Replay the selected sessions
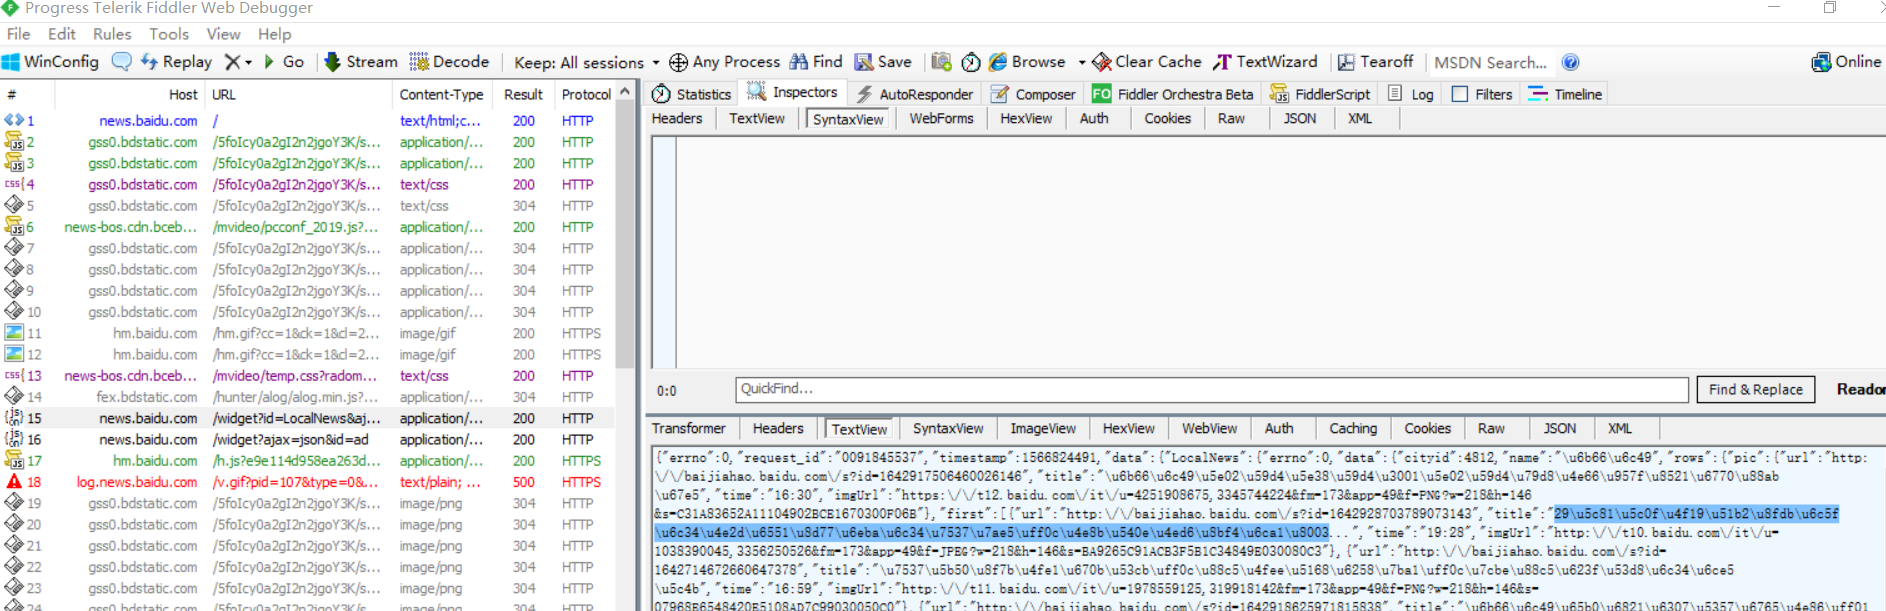The image size is (1886, 611). coord(176,62)
